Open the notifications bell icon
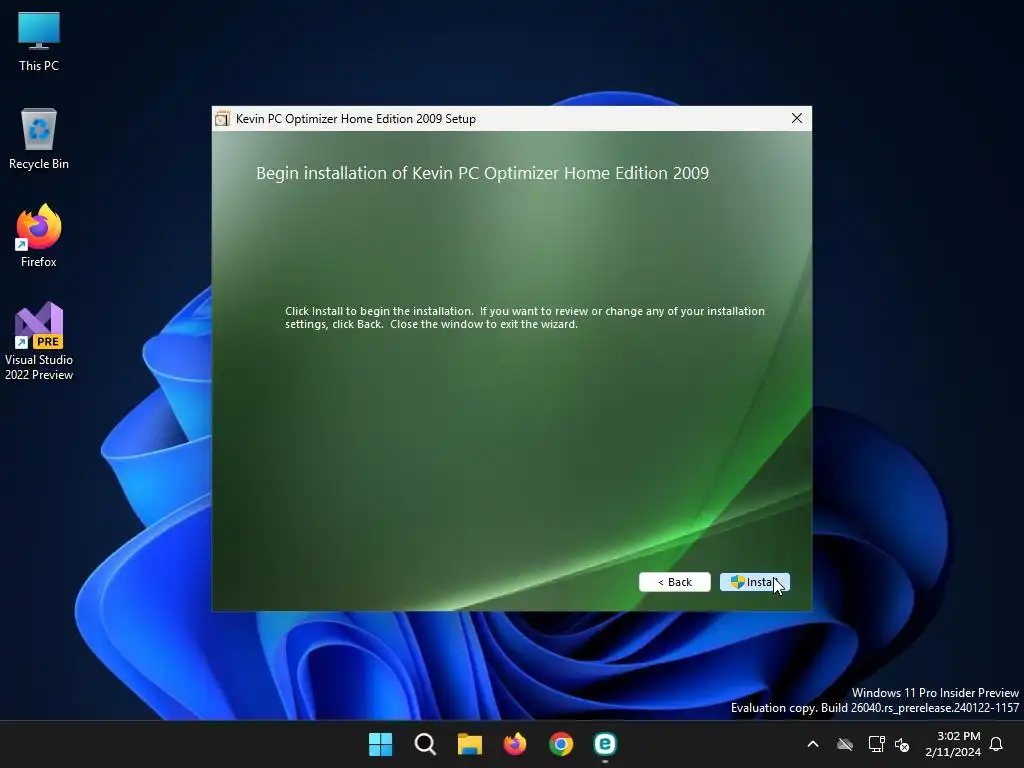The width and height of the screenshot is (1024, 768). coord(997,744)
